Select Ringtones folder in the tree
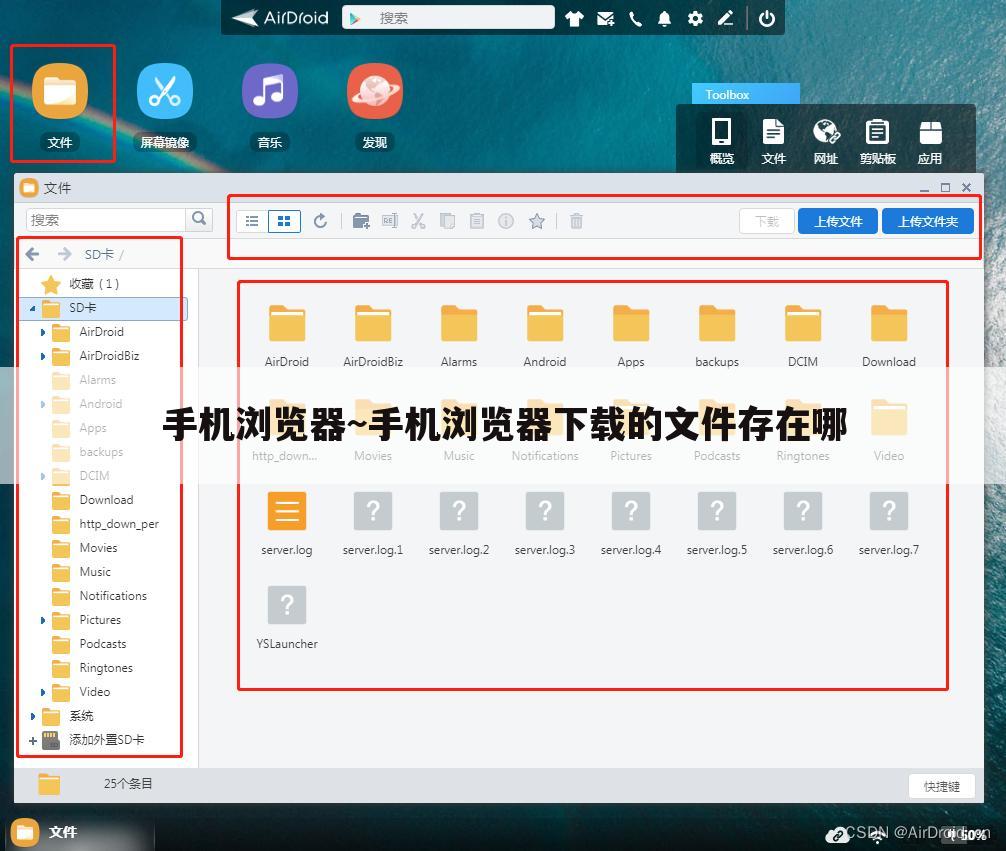Viewport: 1006px width, 851px height. click(x=106, y=668)
